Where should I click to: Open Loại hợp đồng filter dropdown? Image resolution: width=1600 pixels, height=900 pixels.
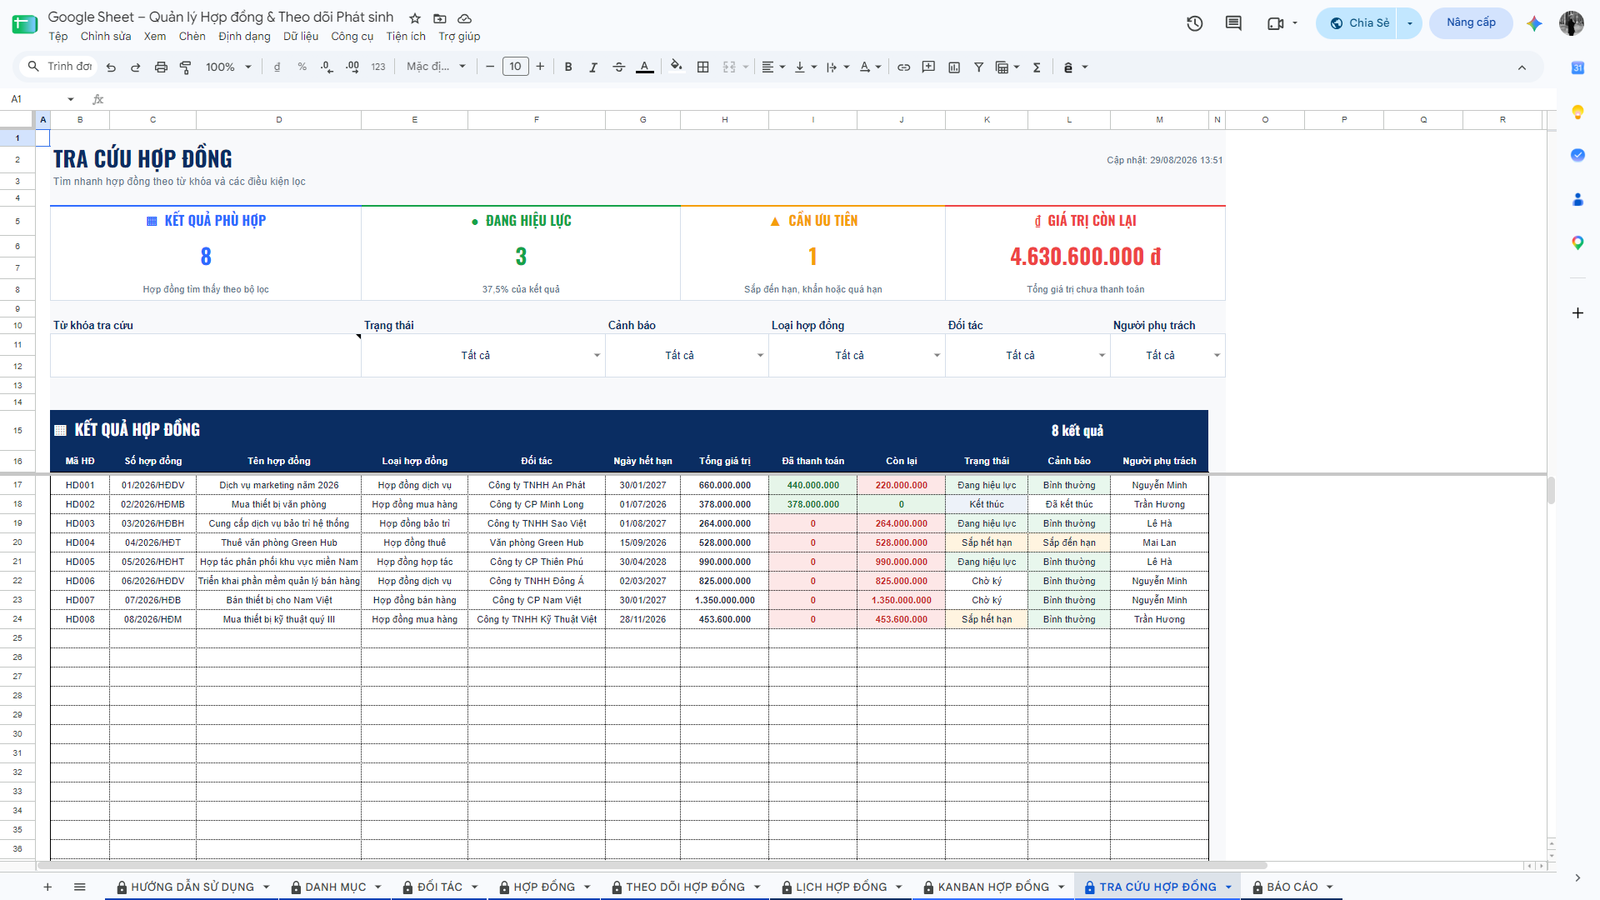(937, 356)
